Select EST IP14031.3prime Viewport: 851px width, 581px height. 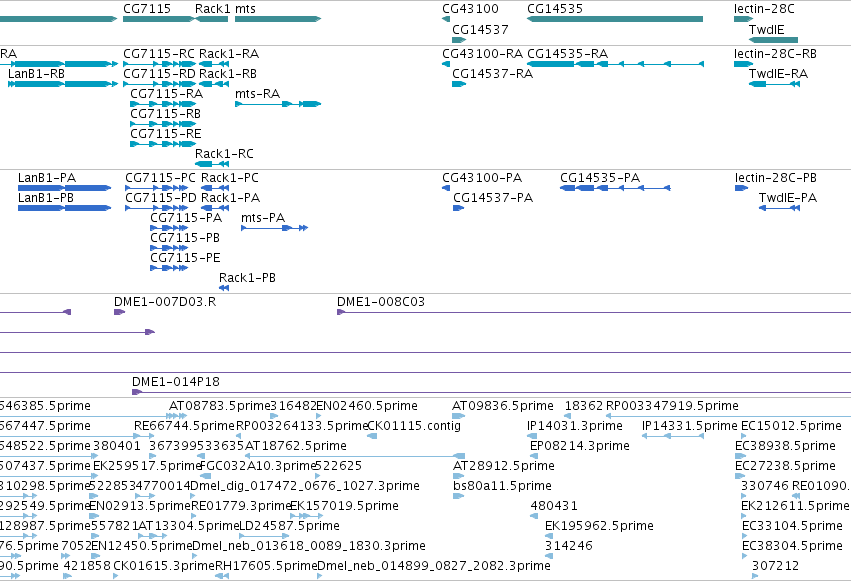coord(575,426)
